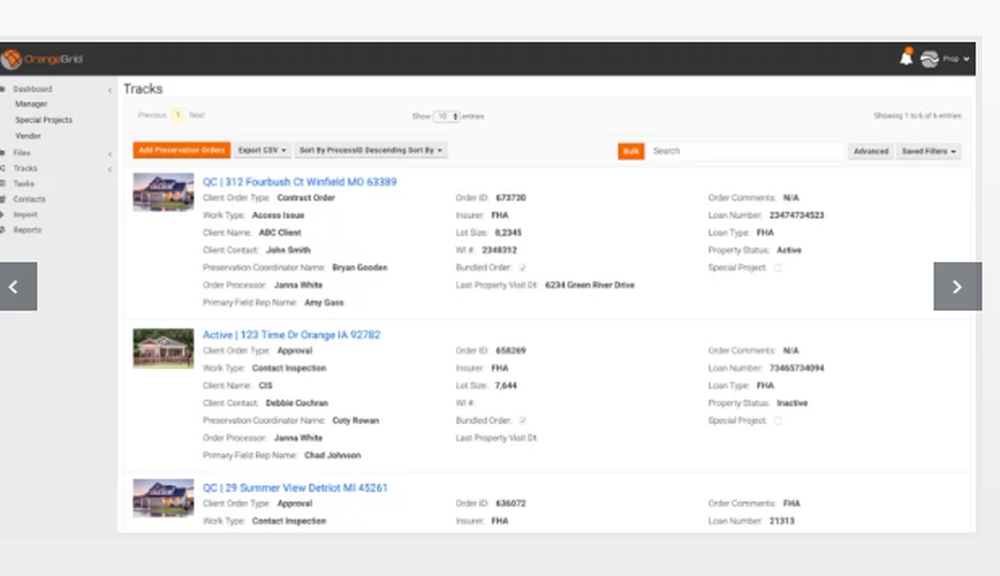Screen dimensions: 1000x576
Task: Open Tracks in the sidebar
Action: [x=26, y=168]
